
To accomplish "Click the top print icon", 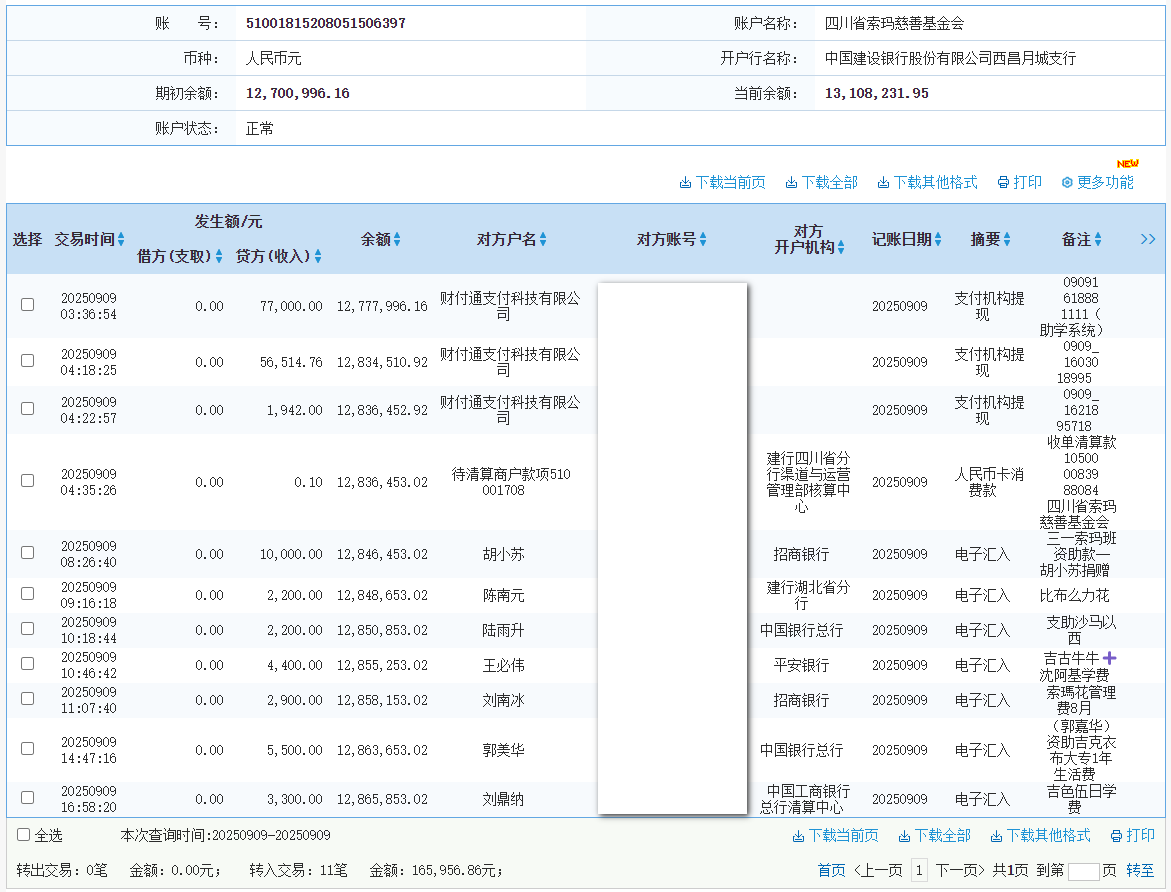I will (1003, 183).
